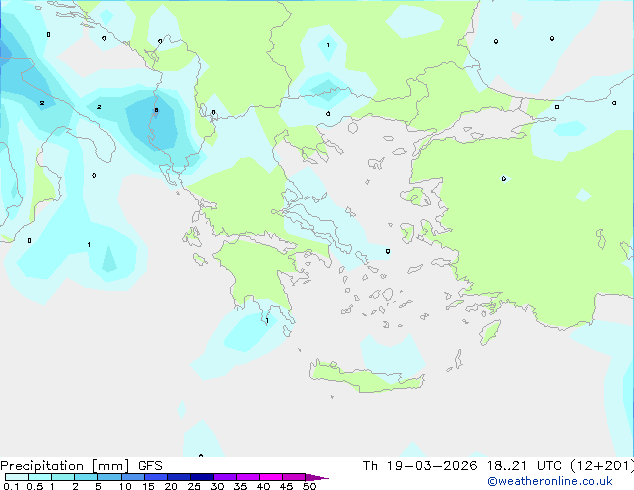Click the legend scale label 0.5
634x490 pixels.
click(x=35, y=486)
